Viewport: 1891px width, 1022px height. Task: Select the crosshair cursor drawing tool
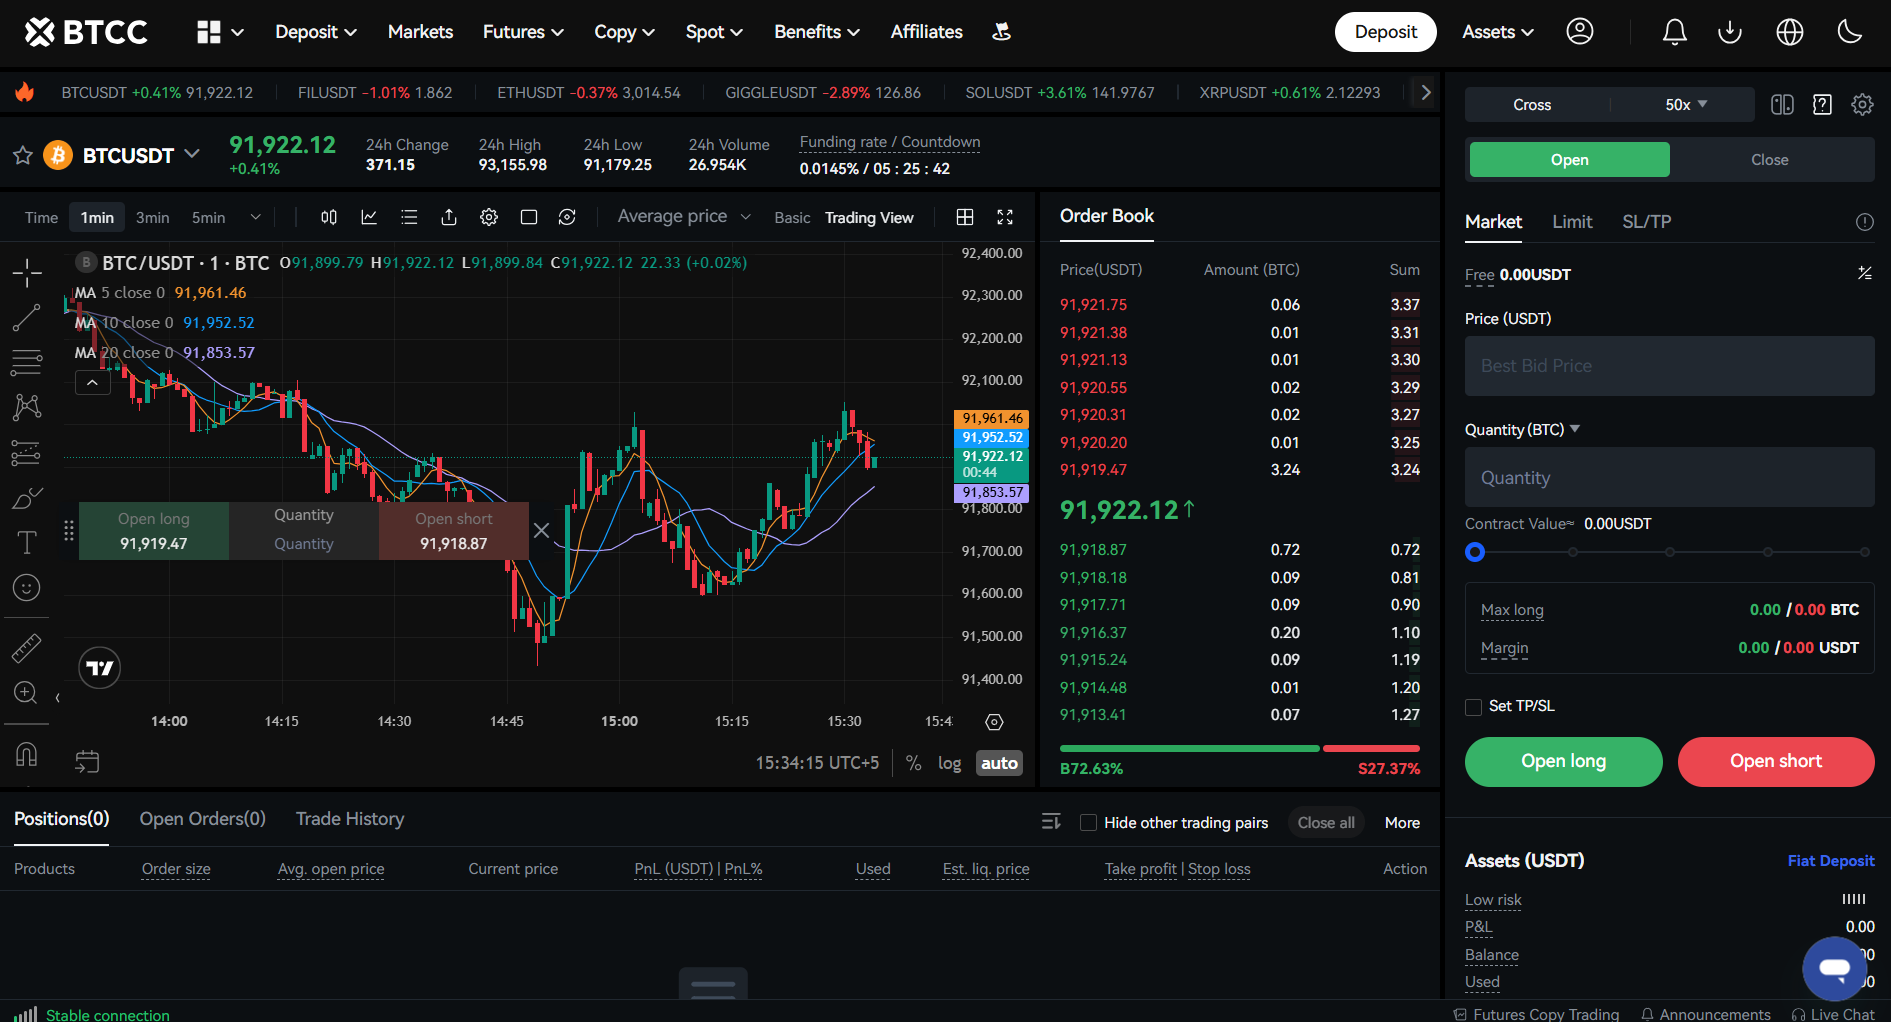coord(27,272)
